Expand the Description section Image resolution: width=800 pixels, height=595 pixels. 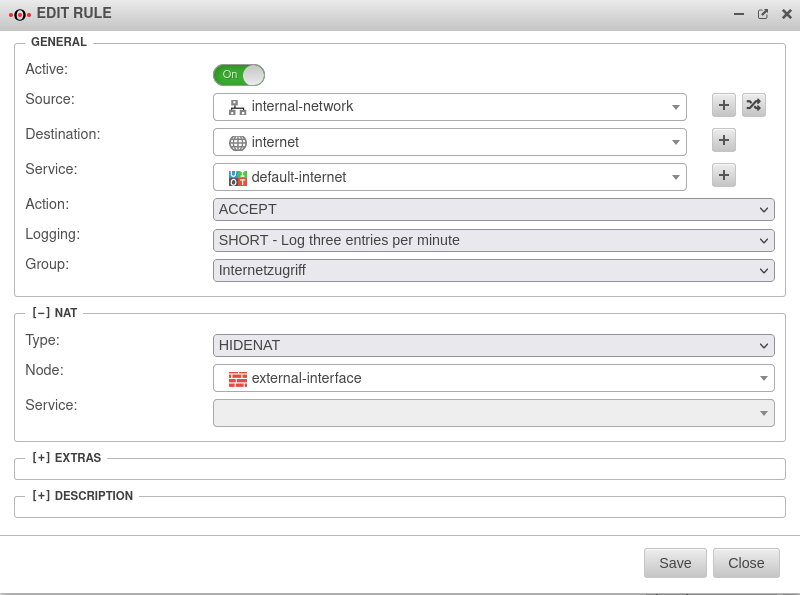pos(41,496)
